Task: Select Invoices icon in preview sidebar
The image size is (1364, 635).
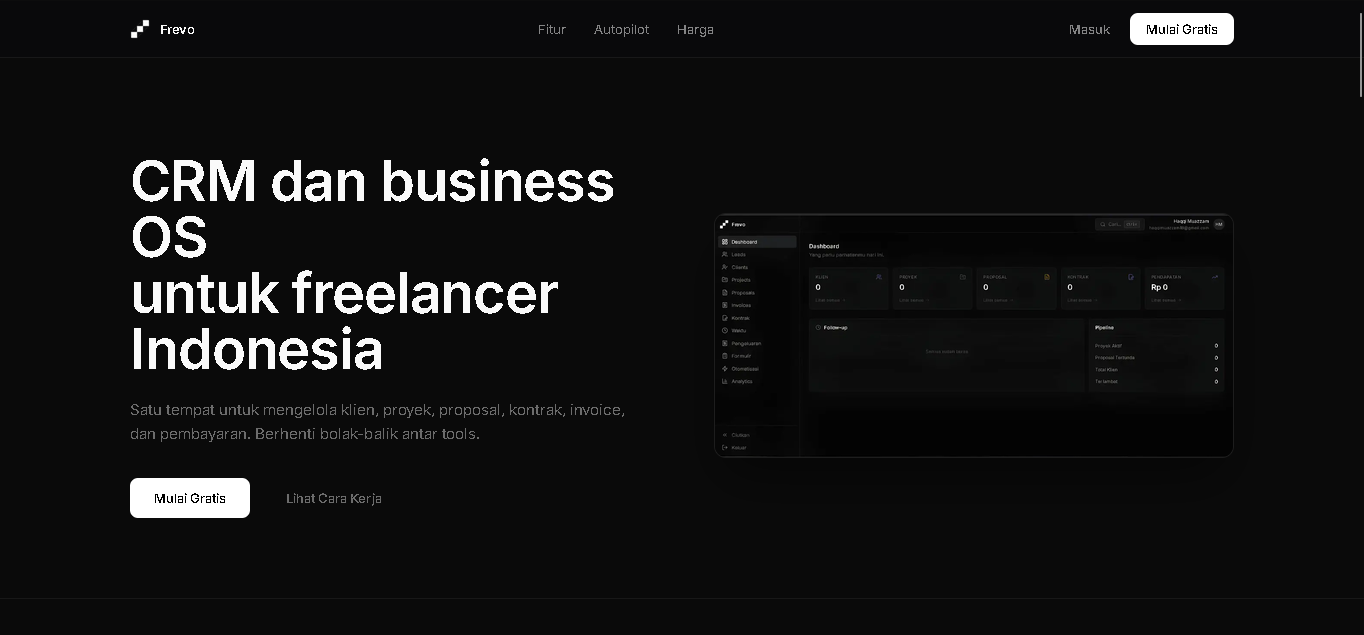Action: click(x=724, y=305)
